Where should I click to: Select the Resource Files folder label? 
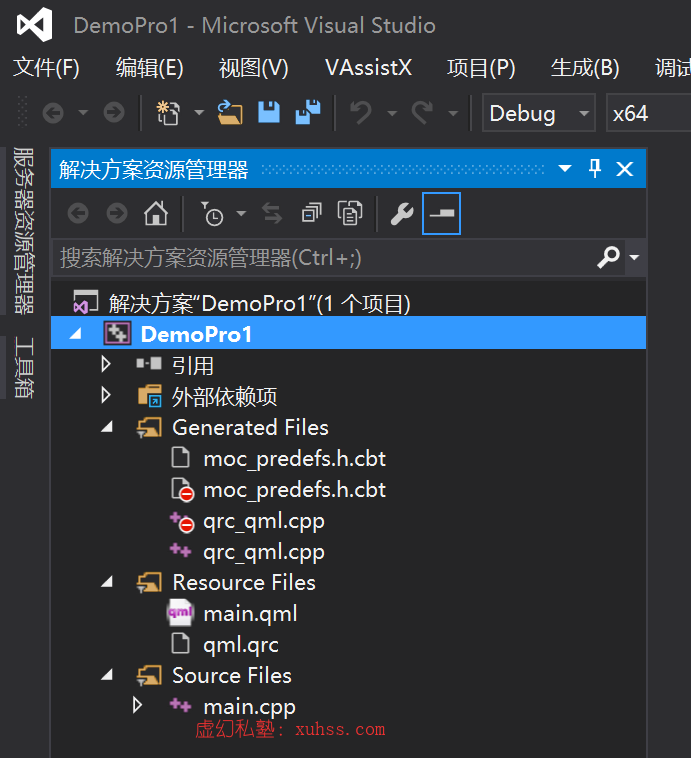[x=244, y=583]
